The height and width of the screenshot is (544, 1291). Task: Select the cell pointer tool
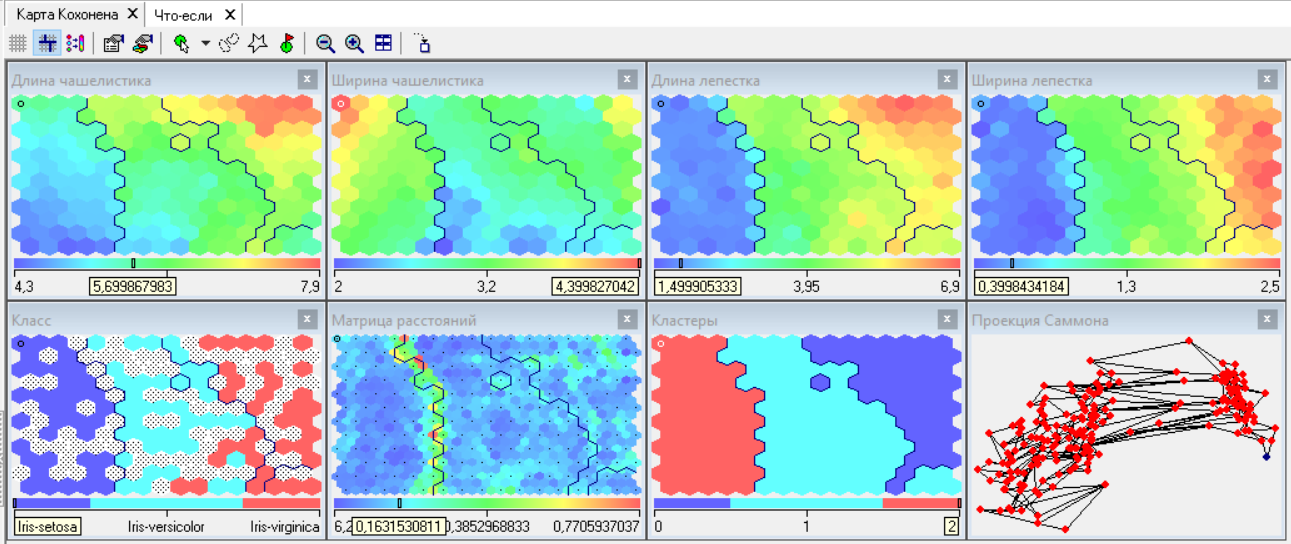[181, 43]
